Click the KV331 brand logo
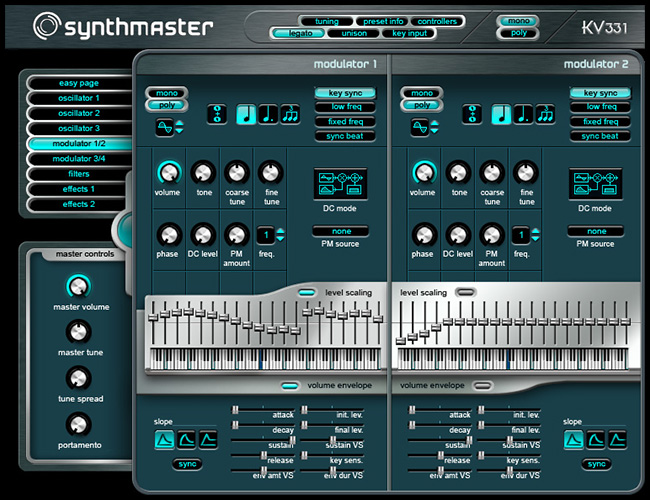Viewport: 650px width, 500px height. pyautogui.click(x=604, y=27)
